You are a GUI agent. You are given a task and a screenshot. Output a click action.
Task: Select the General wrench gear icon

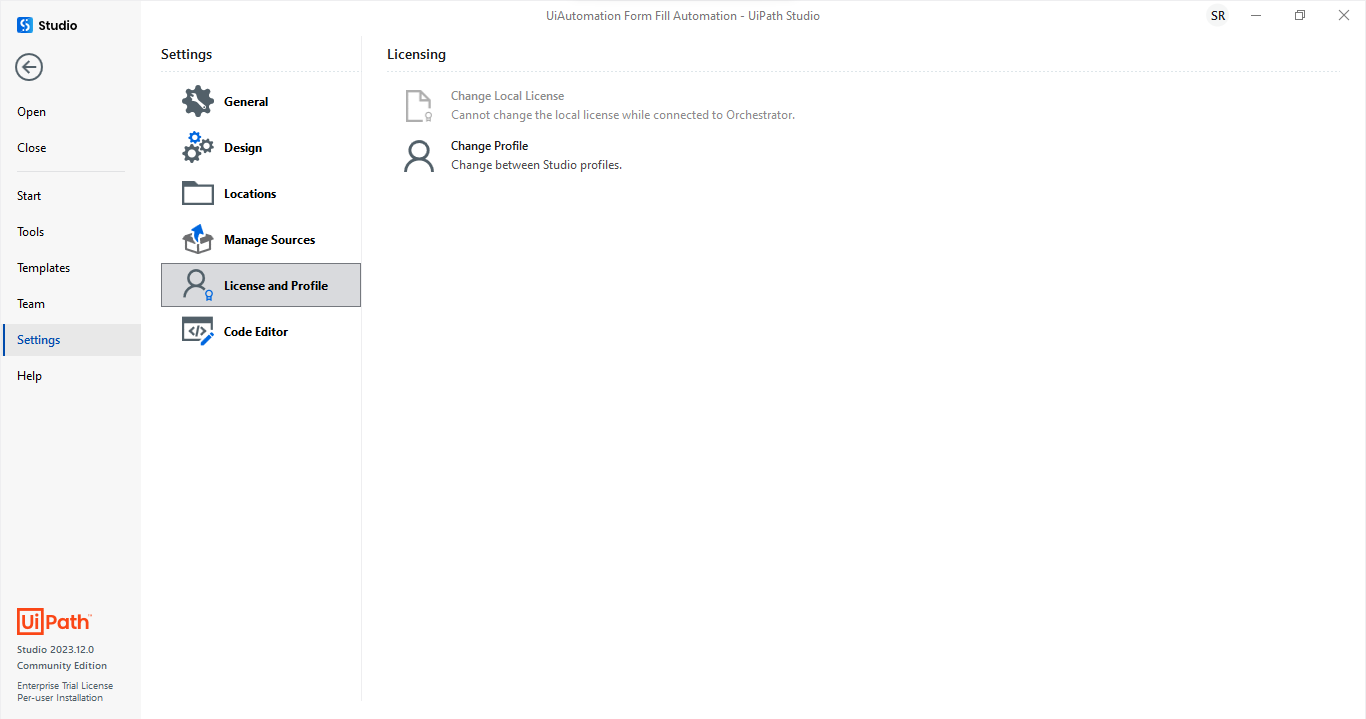[198, 101]
